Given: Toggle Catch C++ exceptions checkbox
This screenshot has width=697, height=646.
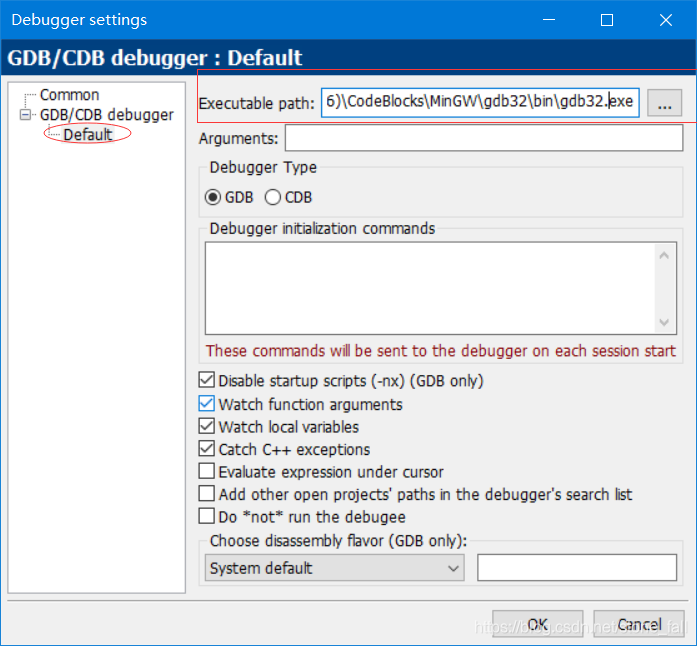Looking at the screenshot, I should tap(207, 449).
